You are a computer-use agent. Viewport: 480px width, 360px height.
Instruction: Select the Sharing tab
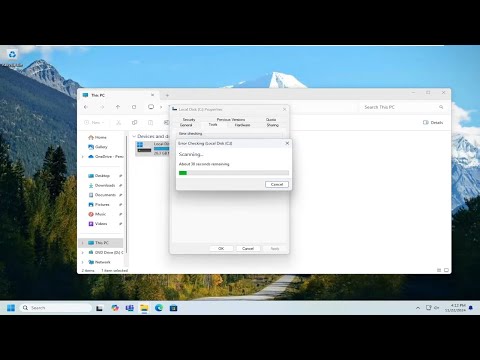click(272, 125)
